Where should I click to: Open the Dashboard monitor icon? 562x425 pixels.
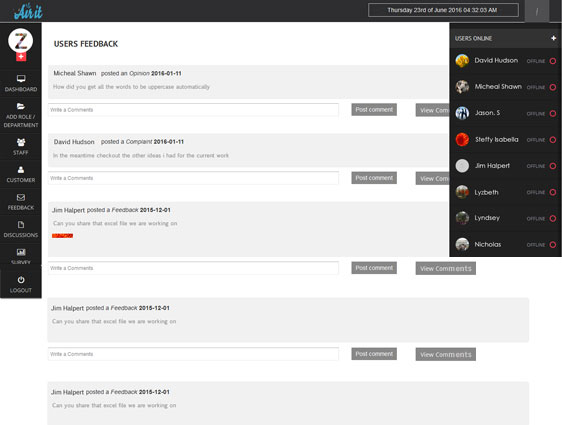point(21,78)
